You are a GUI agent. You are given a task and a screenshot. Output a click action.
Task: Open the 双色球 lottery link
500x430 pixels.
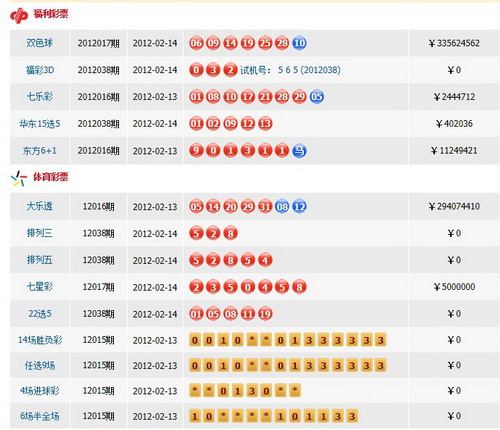click(x=40, y=43)
